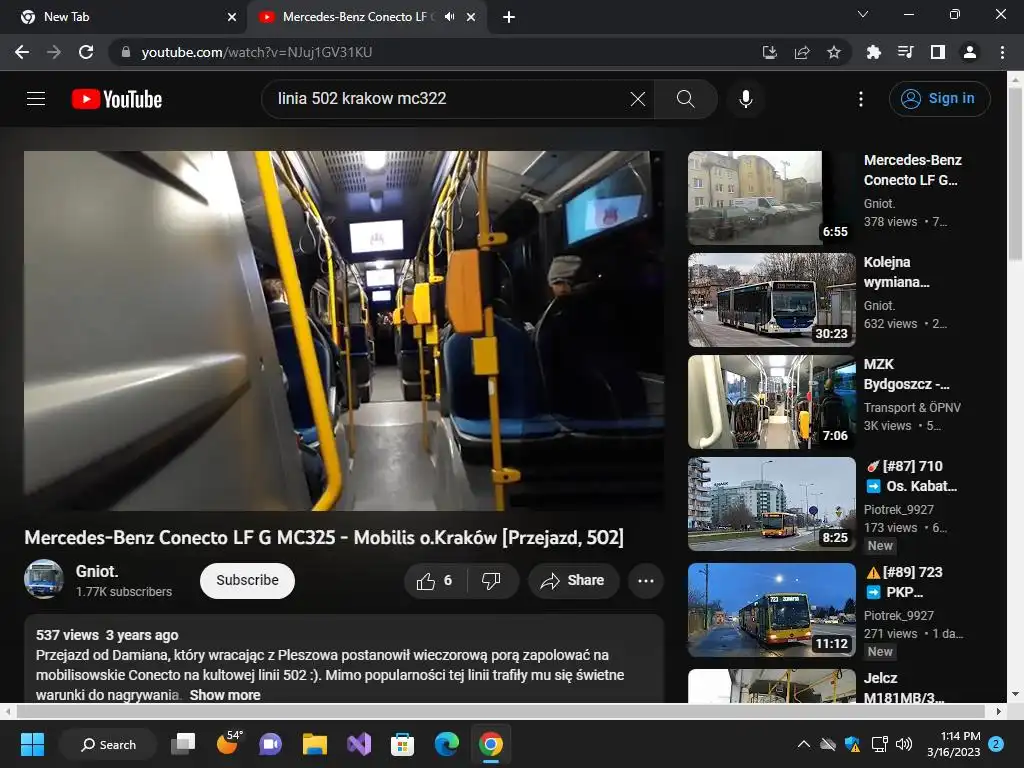Click the magnifier search button
Screen dimensions: 1024x768
[x=685, y=99]
